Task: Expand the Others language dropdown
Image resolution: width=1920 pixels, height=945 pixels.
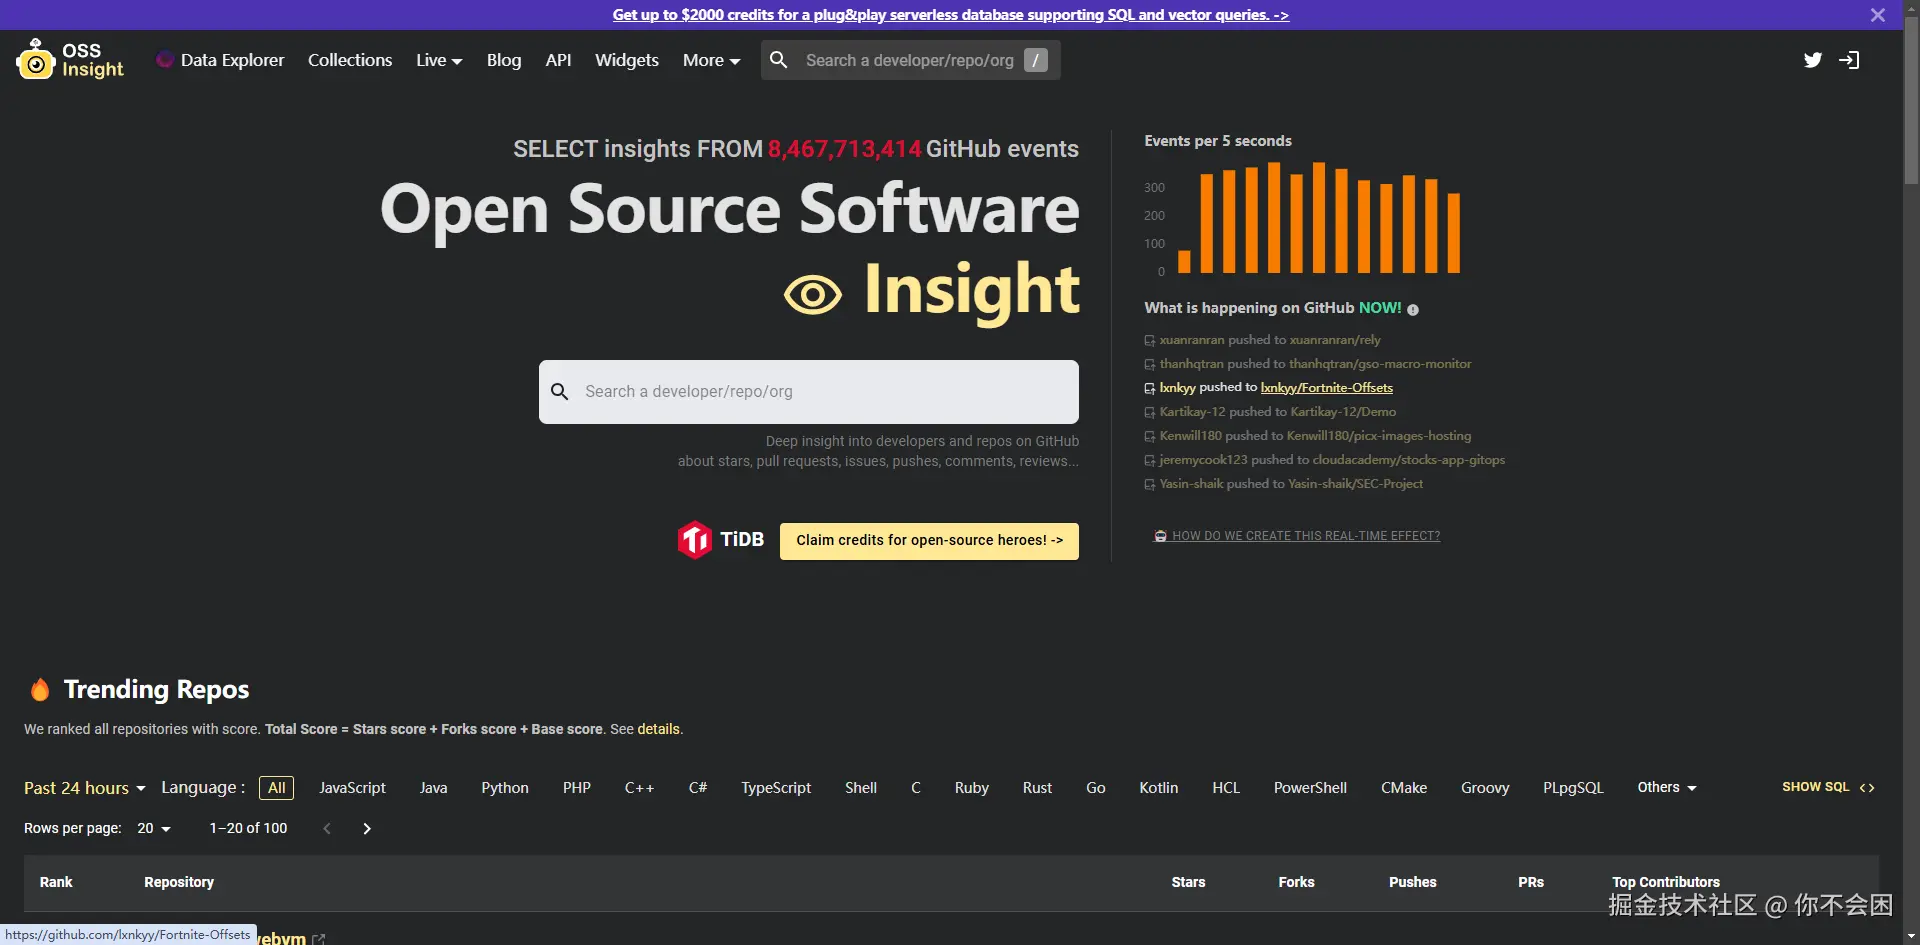Action: coord(1666,788)
